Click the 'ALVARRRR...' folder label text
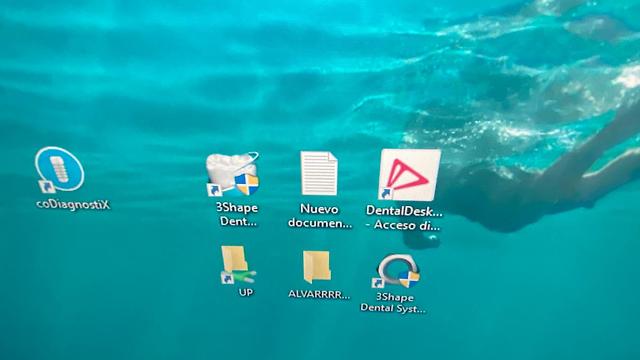The image size is (640, 360). [x=319, y=294]
